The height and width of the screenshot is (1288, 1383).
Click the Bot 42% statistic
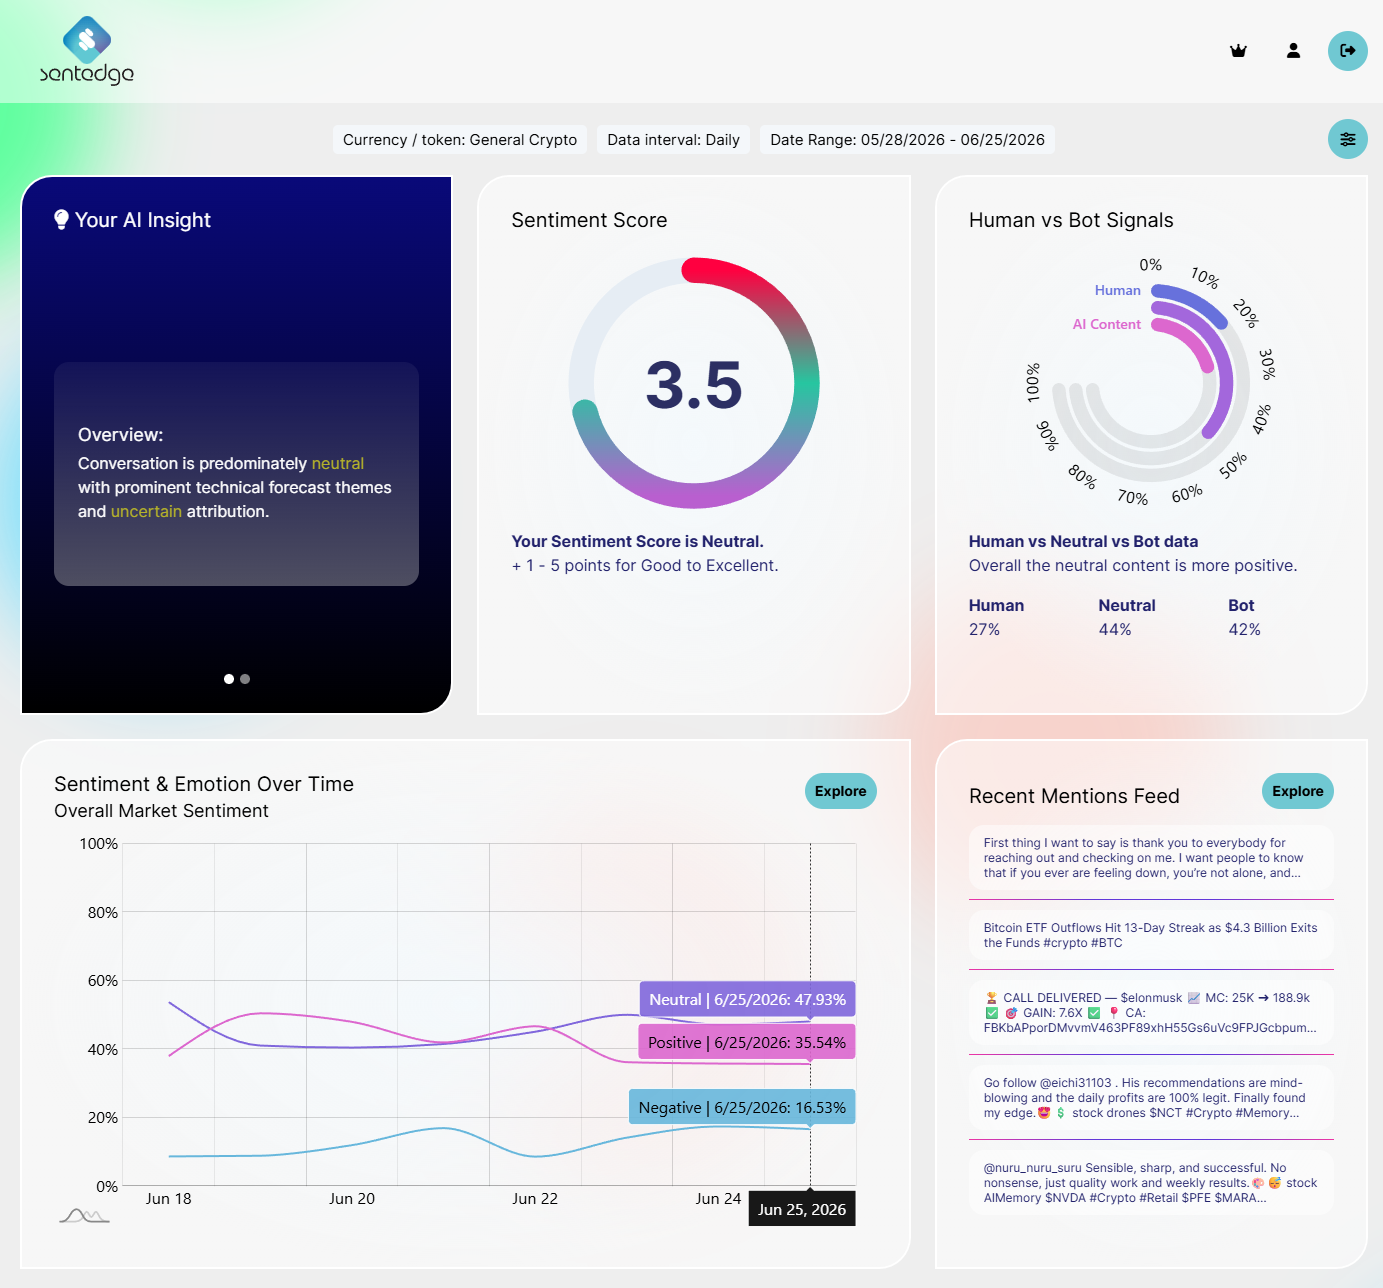1244,617
